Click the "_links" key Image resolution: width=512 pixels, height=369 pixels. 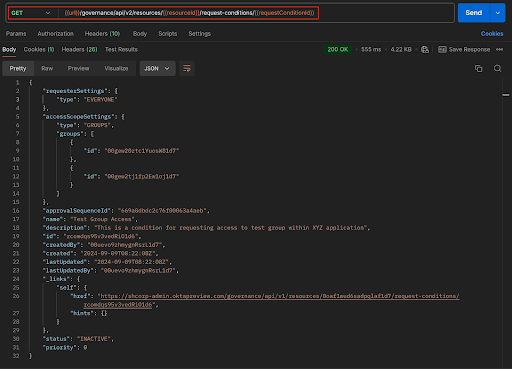(x=56, y=279)
